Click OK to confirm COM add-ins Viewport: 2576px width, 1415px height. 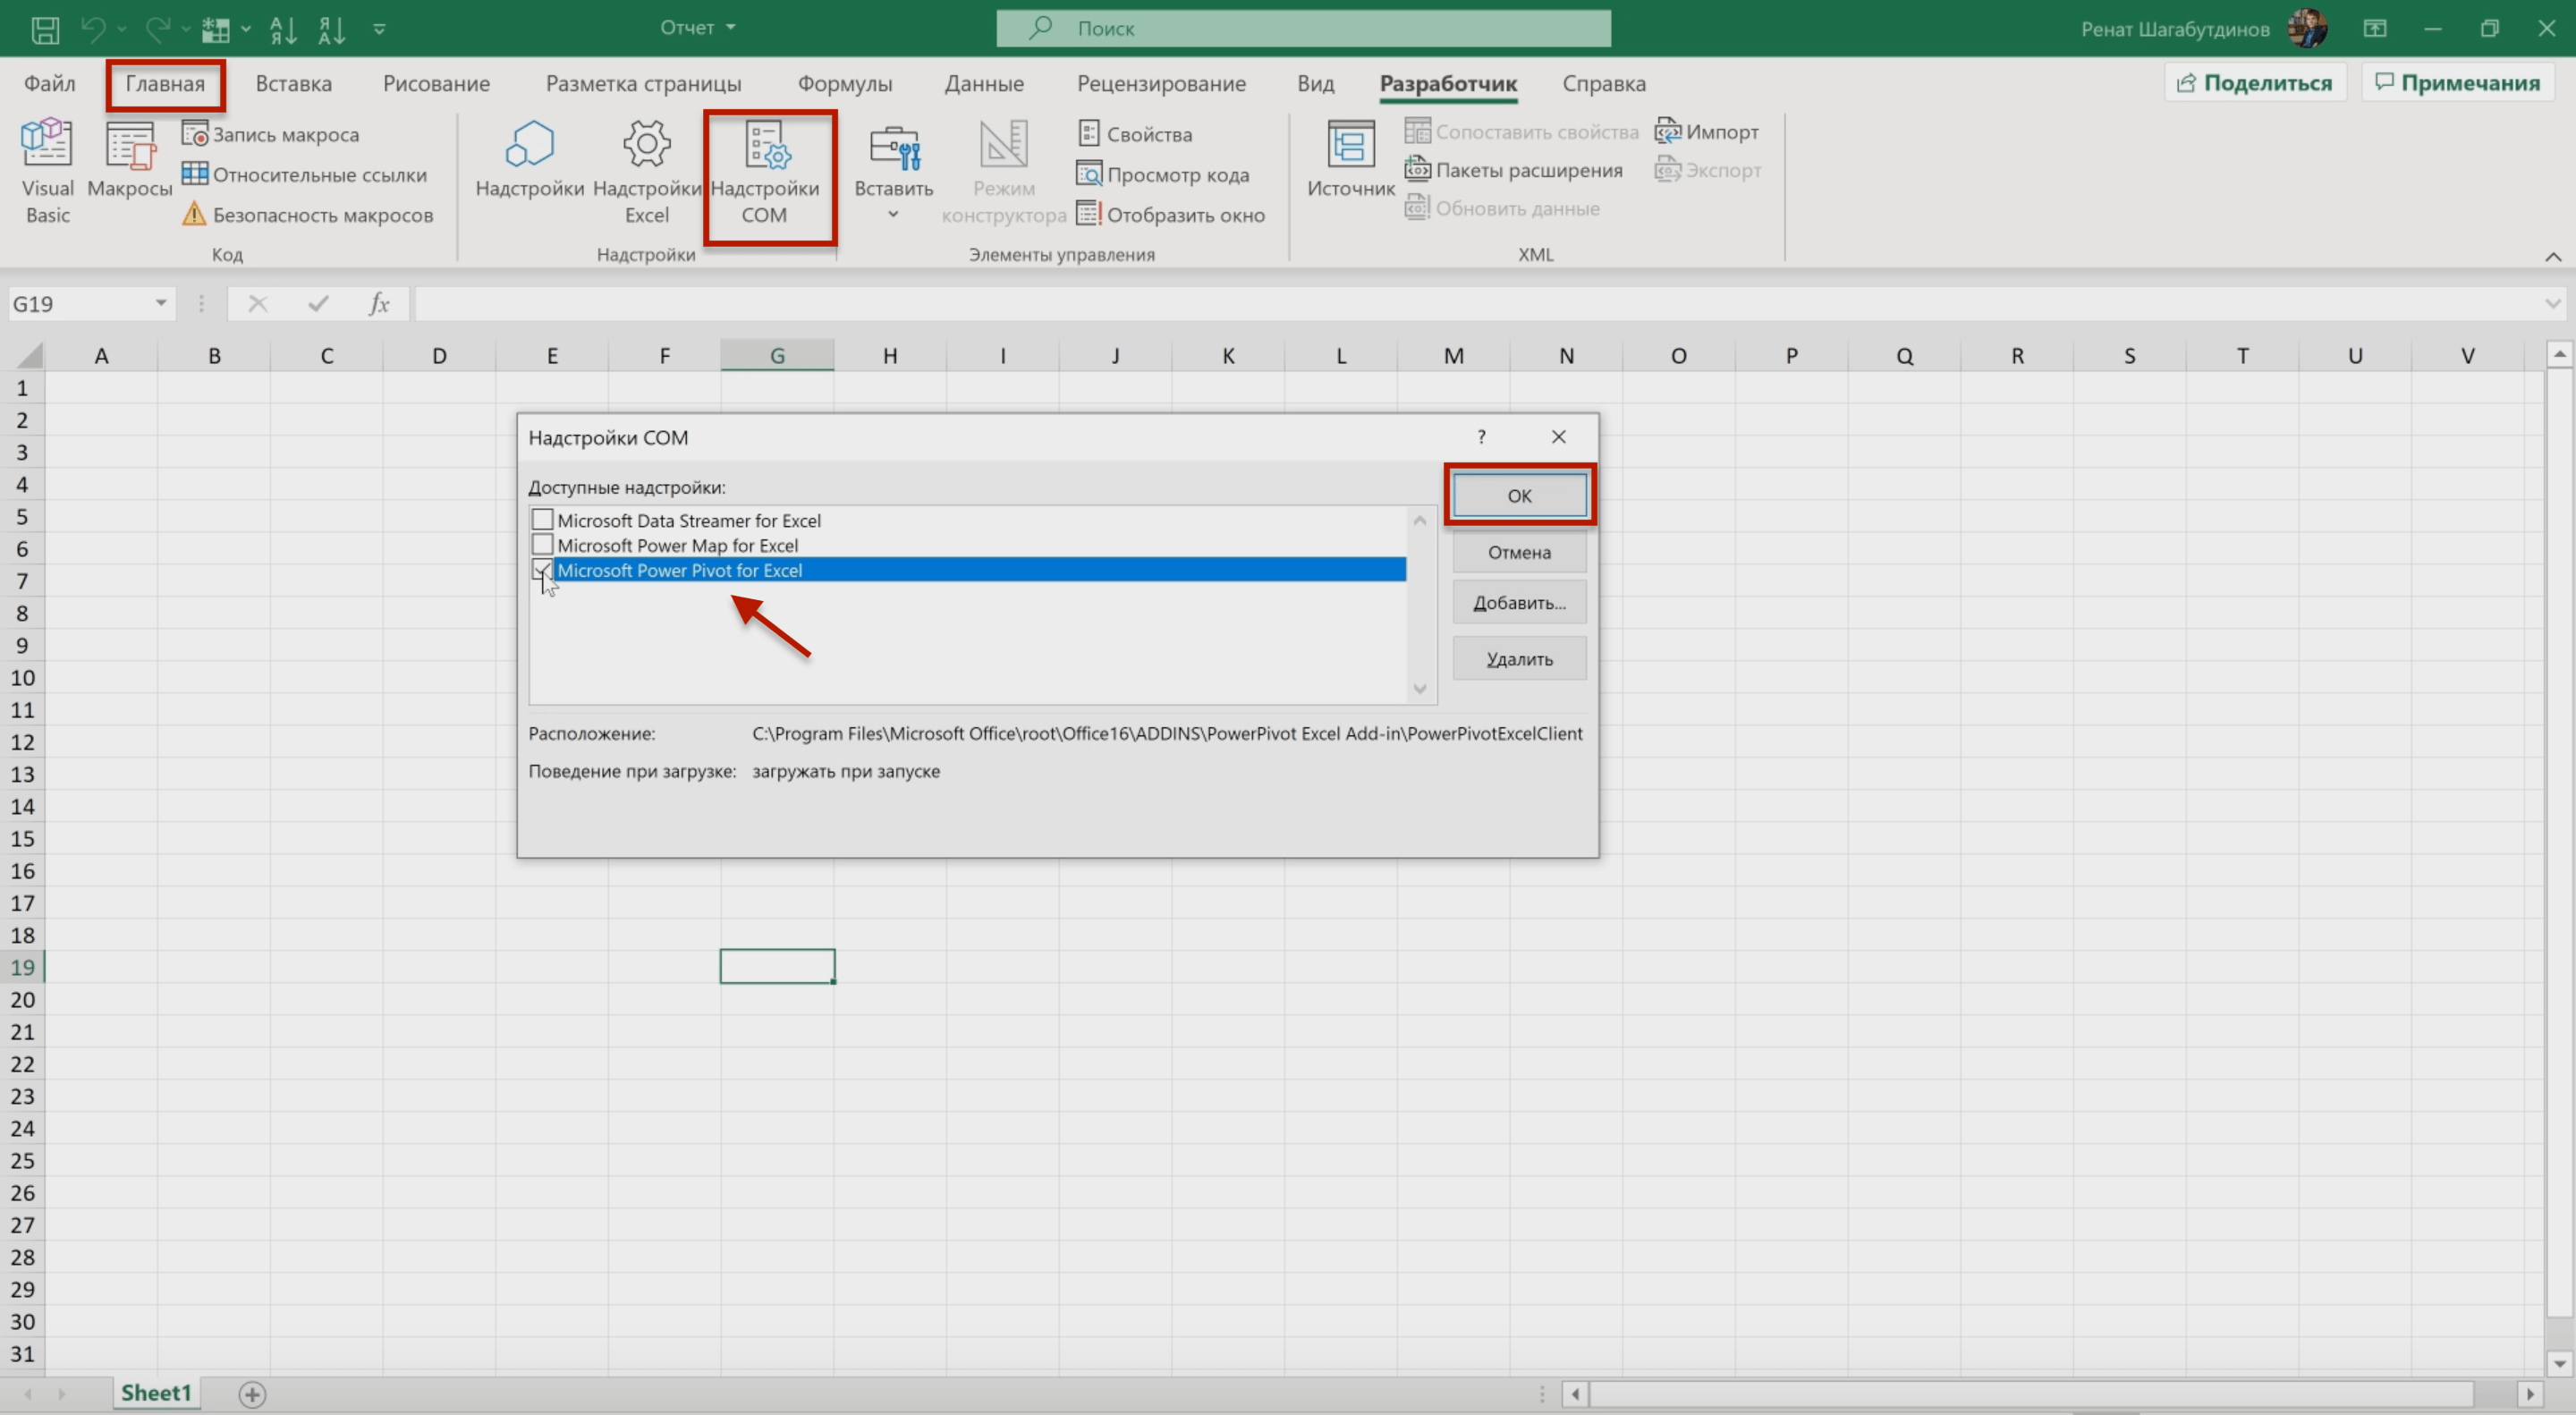point(1519,495)
